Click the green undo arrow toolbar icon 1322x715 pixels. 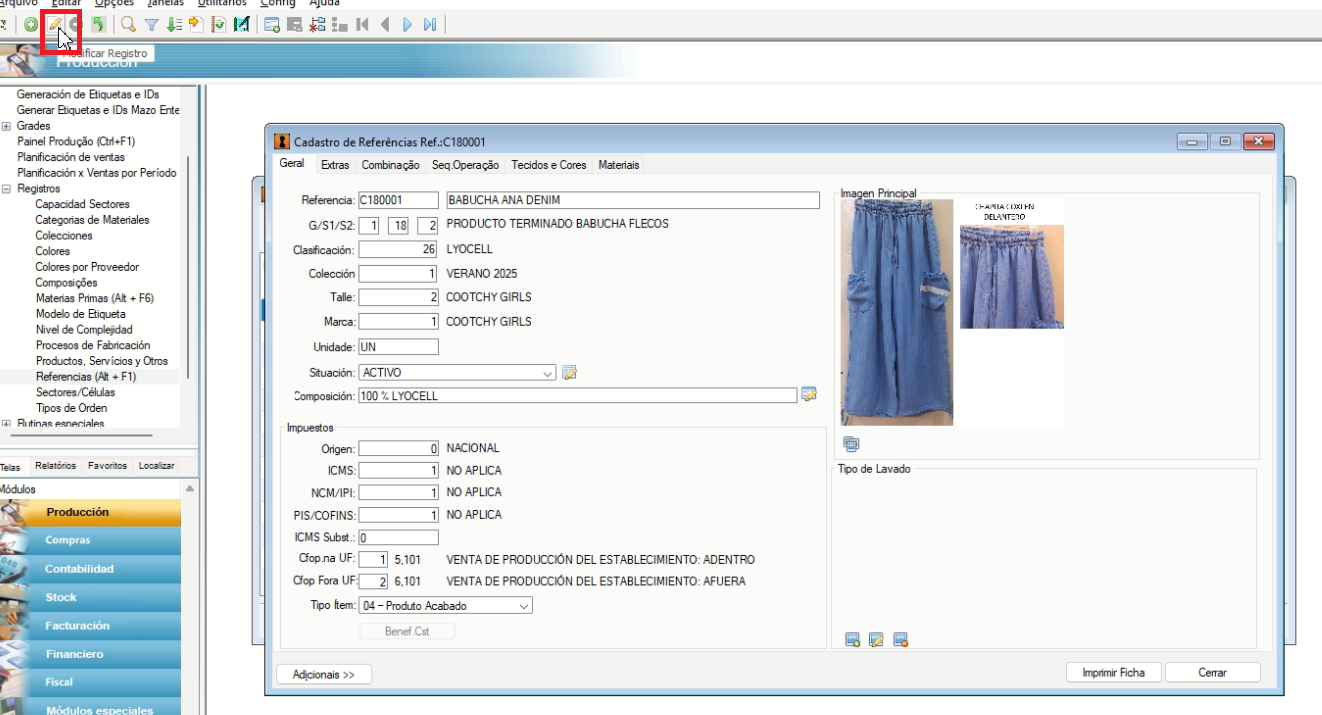(98, 25)
